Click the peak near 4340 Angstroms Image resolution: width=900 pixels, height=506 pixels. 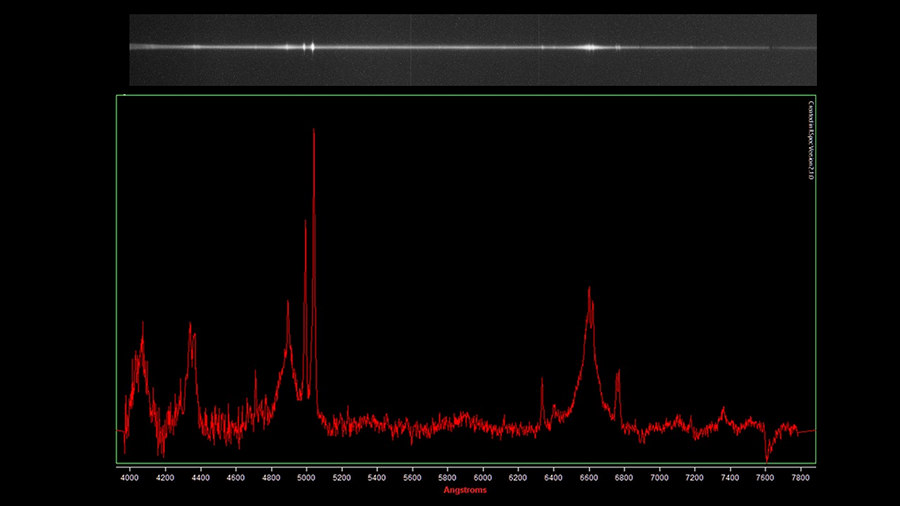191,325
